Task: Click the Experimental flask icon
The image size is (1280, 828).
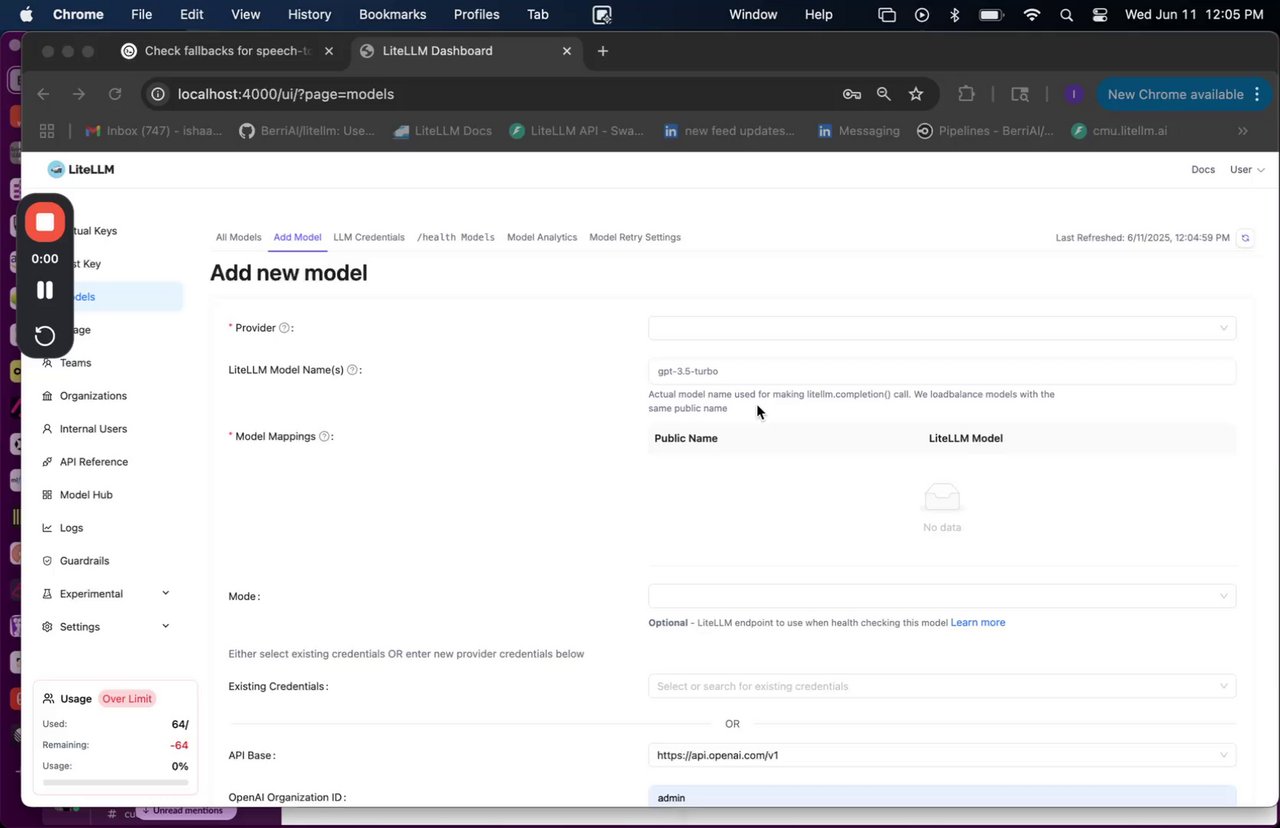Action: 48,594
